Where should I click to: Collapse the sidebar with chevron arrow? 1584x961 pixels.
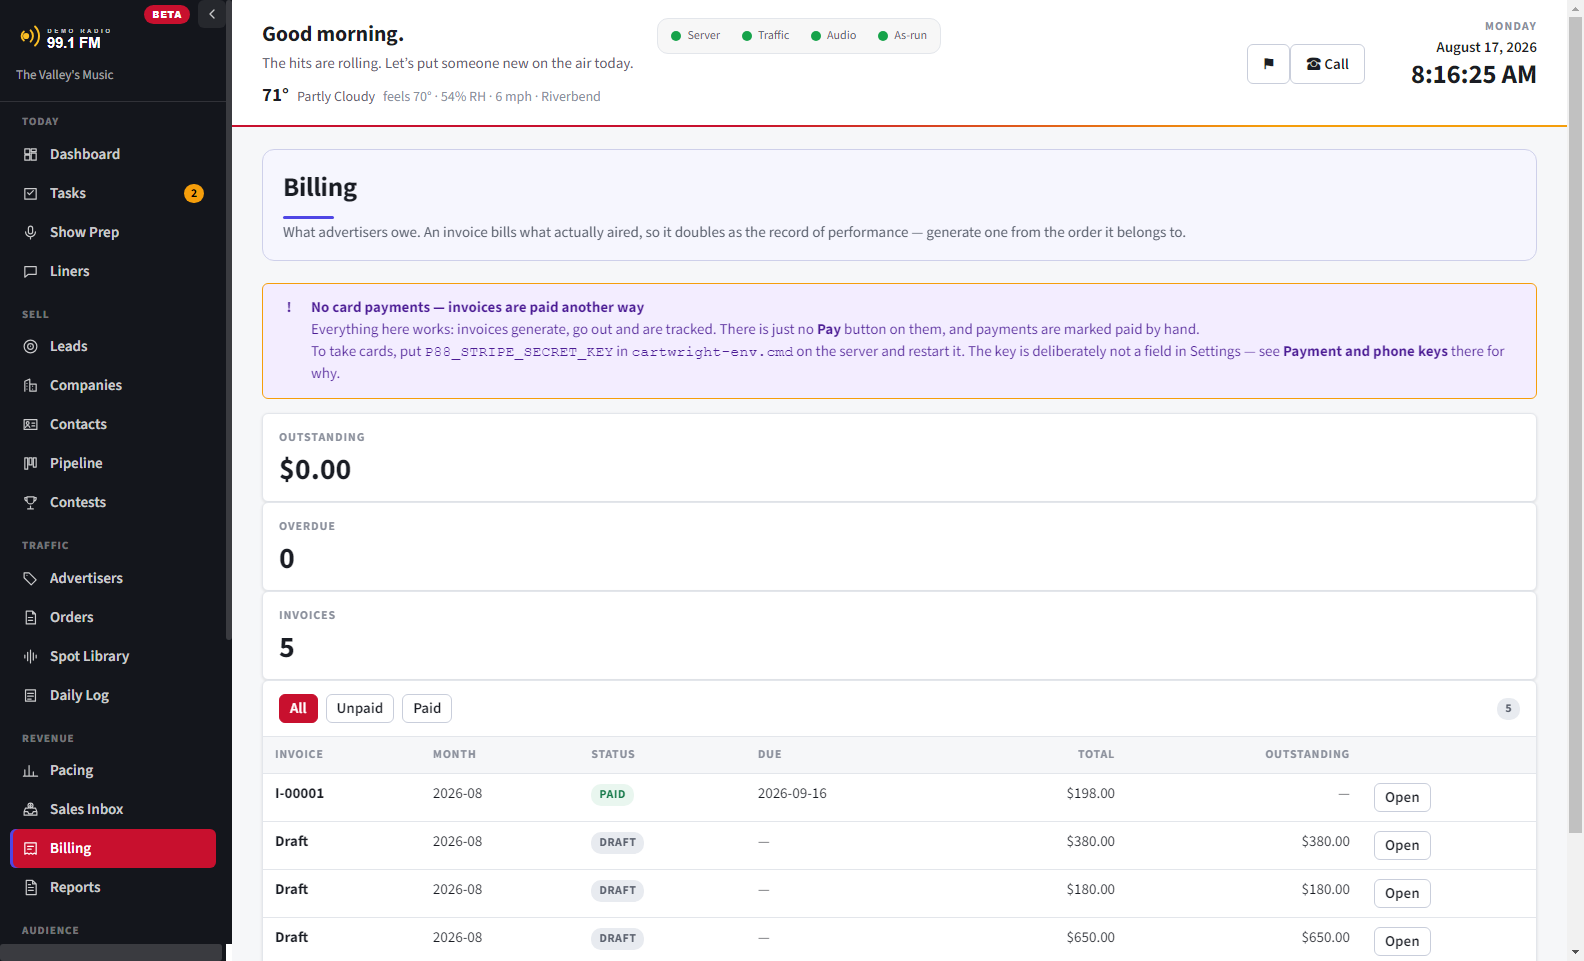pos(212,14)
